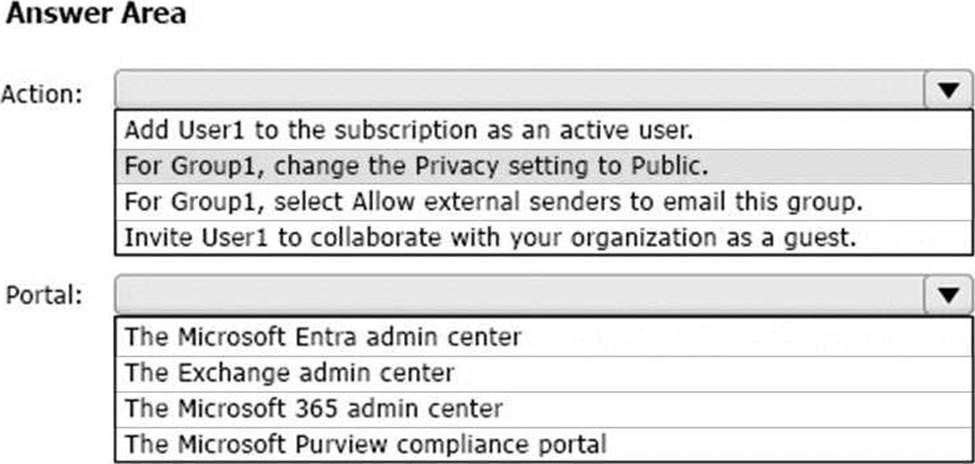Click the Portal: field label
Image resolution: width=975 pixels, height=464 pixels.
click(x=44, y=295)
